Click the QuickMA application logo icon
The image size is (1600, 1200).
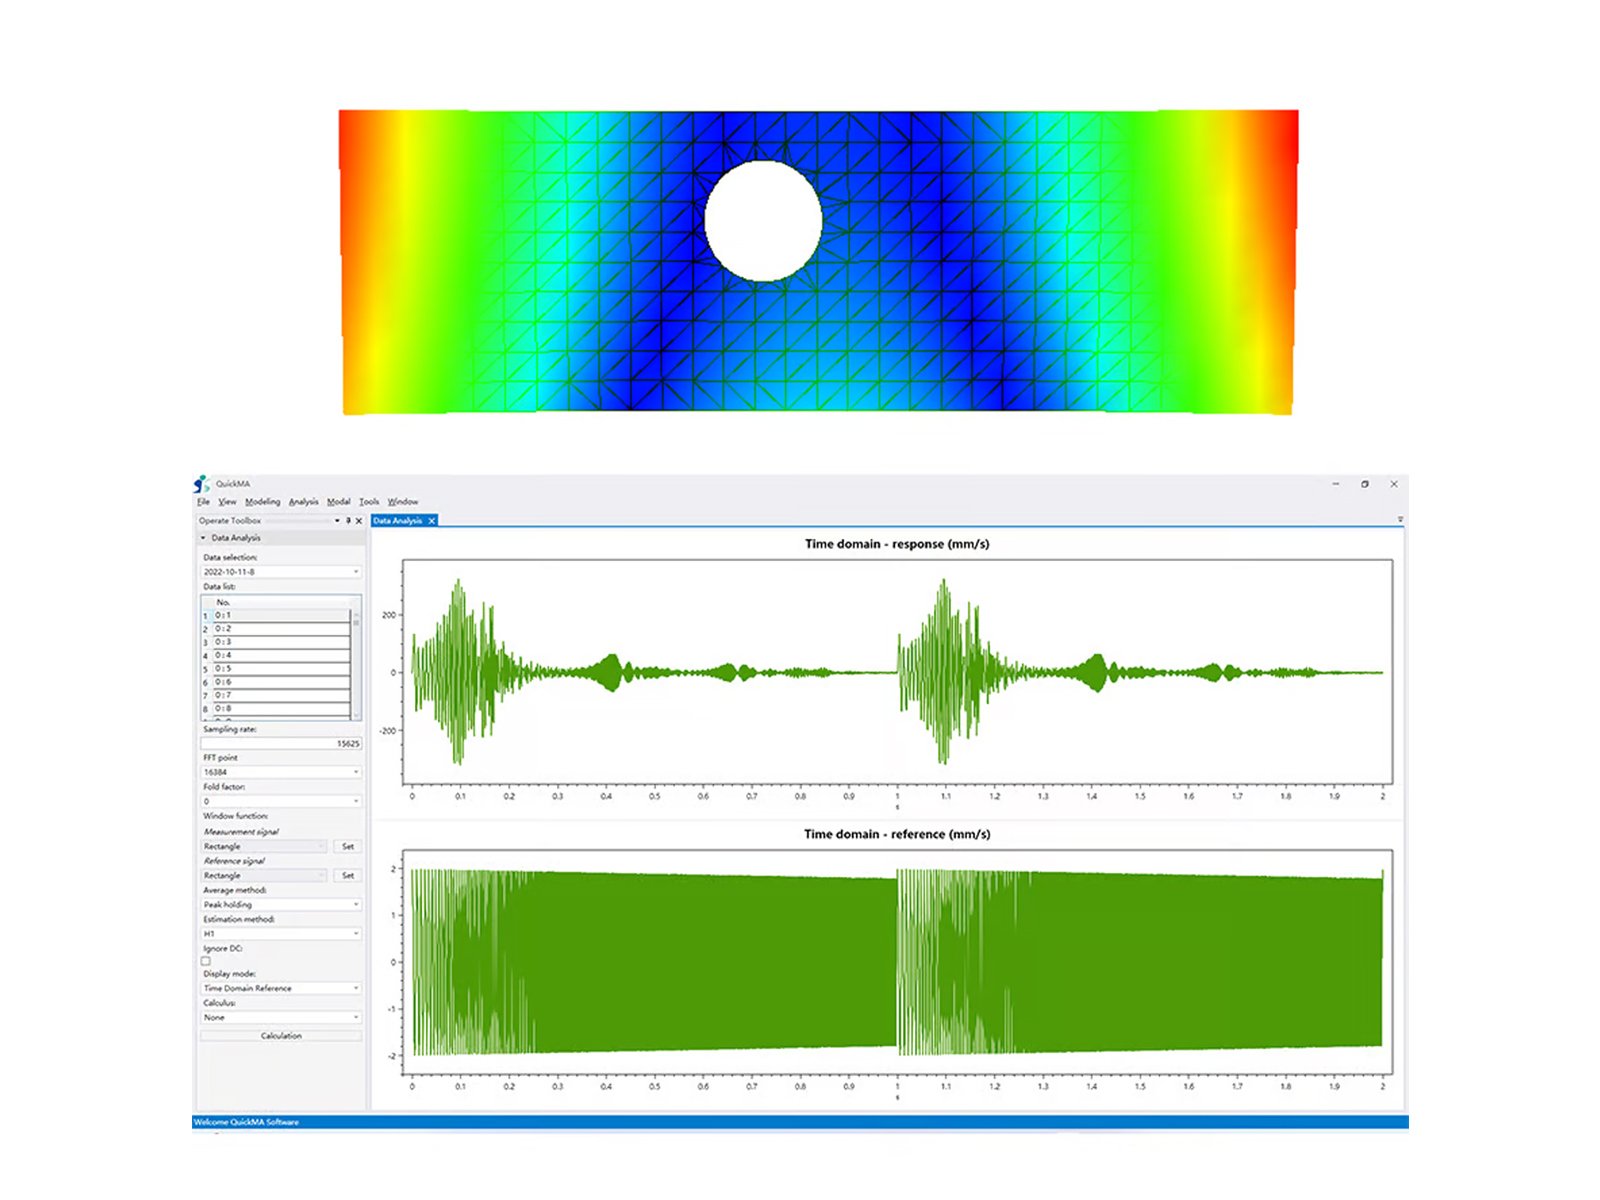(201, 484)
